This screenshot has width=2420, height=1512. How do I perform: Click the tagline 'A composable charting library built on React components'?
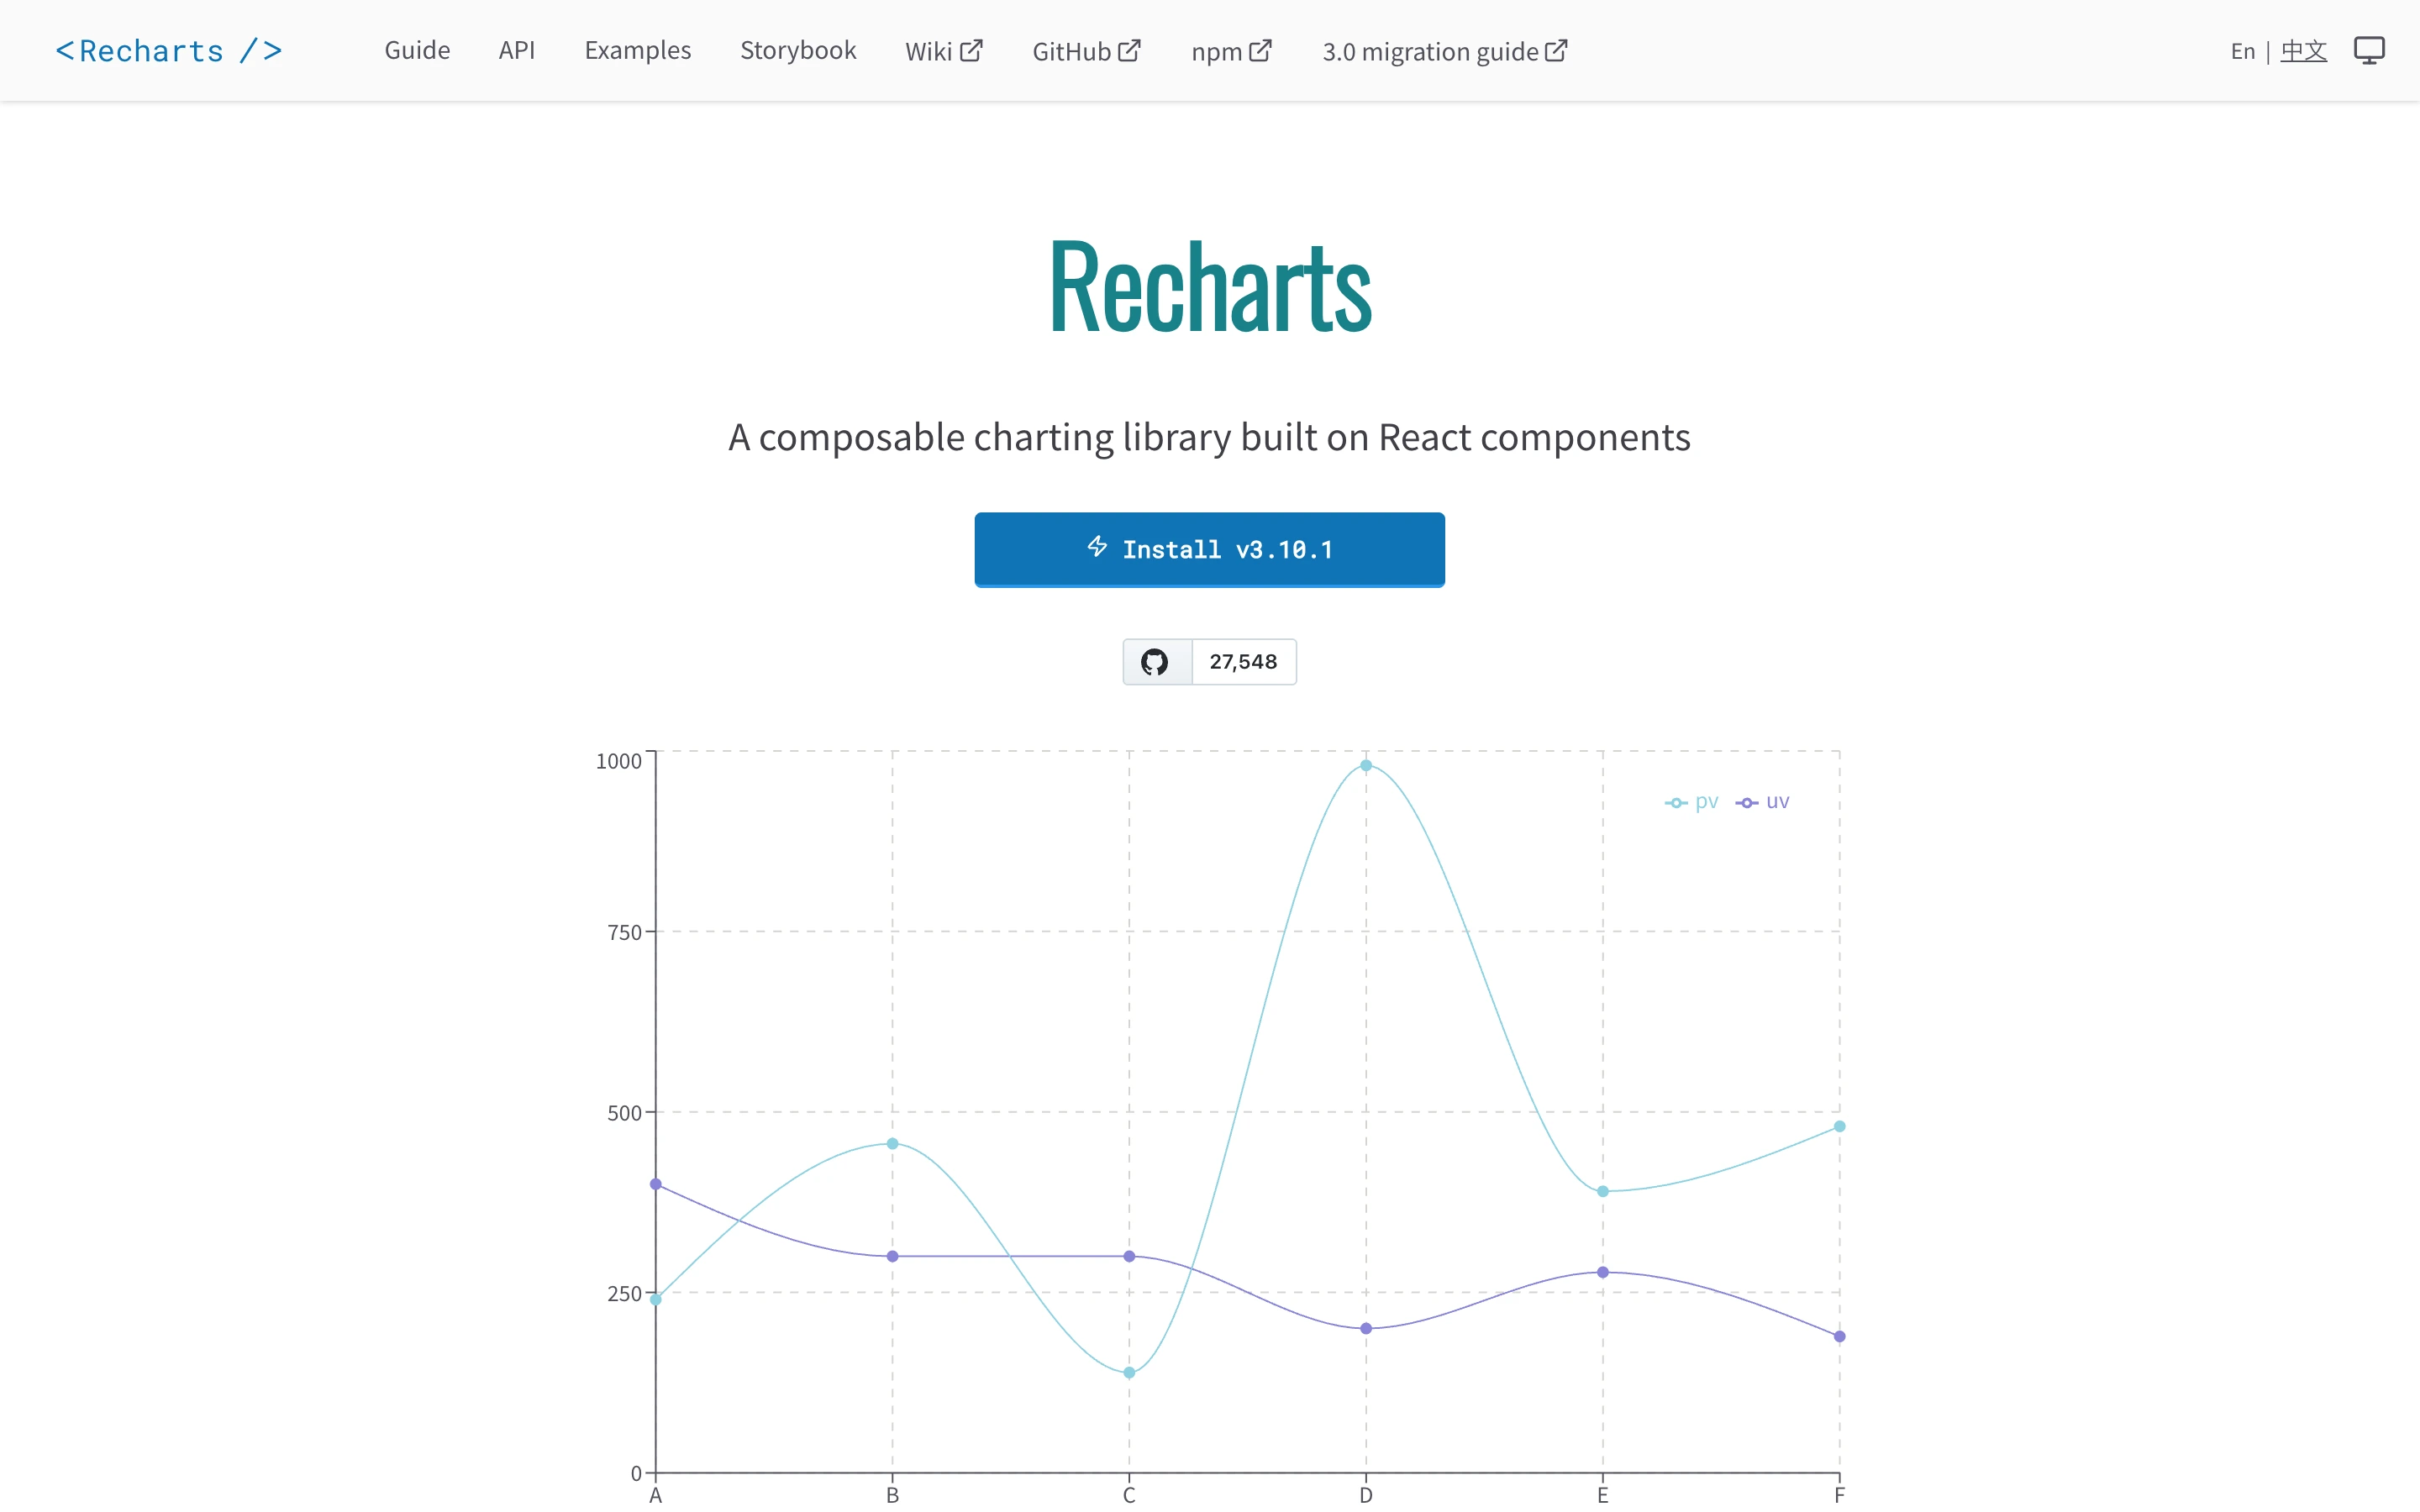coord(1209,437)
